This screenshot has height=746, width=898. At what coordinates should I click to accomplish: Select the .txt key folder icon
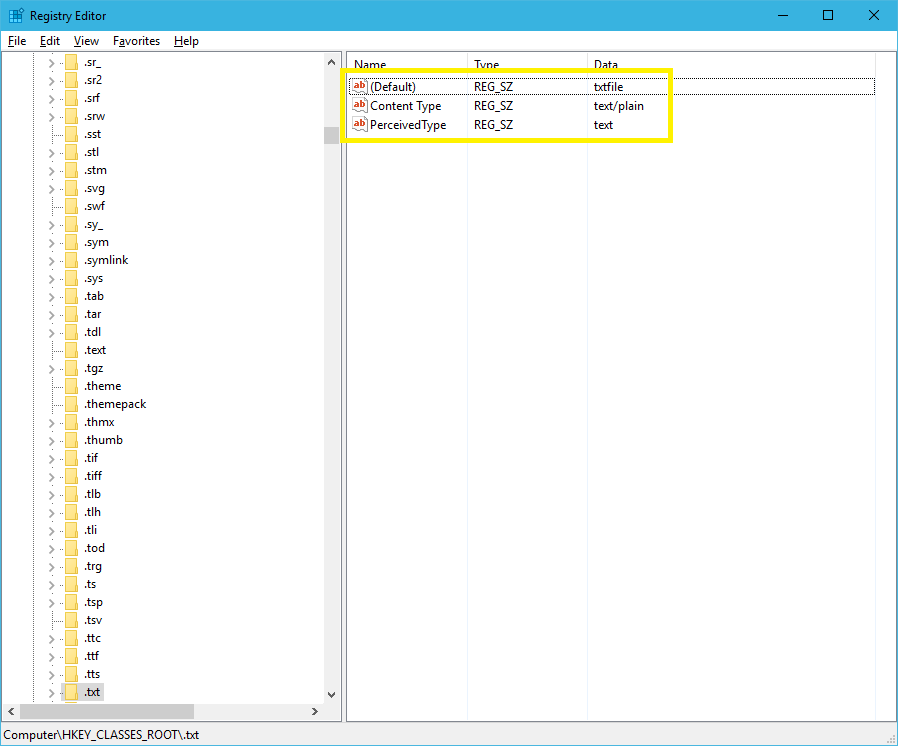click(x=72, y=692)
